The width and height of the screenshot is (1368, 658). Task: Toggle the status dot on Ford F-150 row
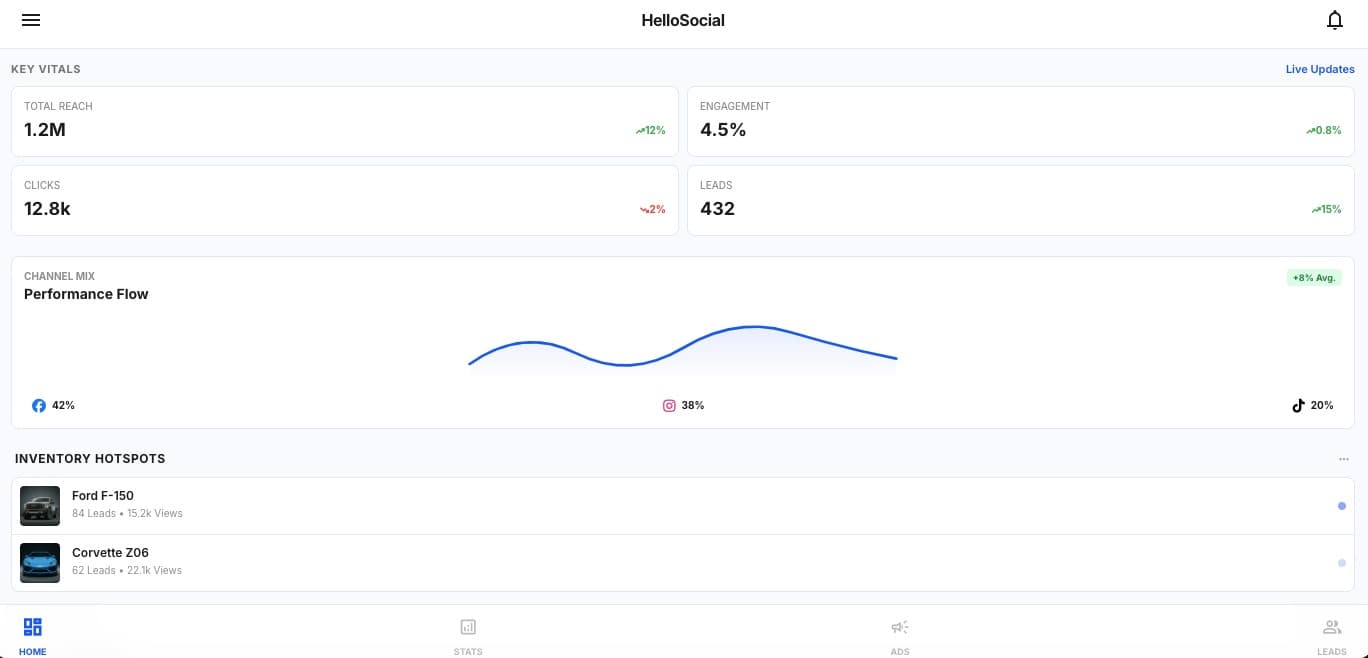1342,506
